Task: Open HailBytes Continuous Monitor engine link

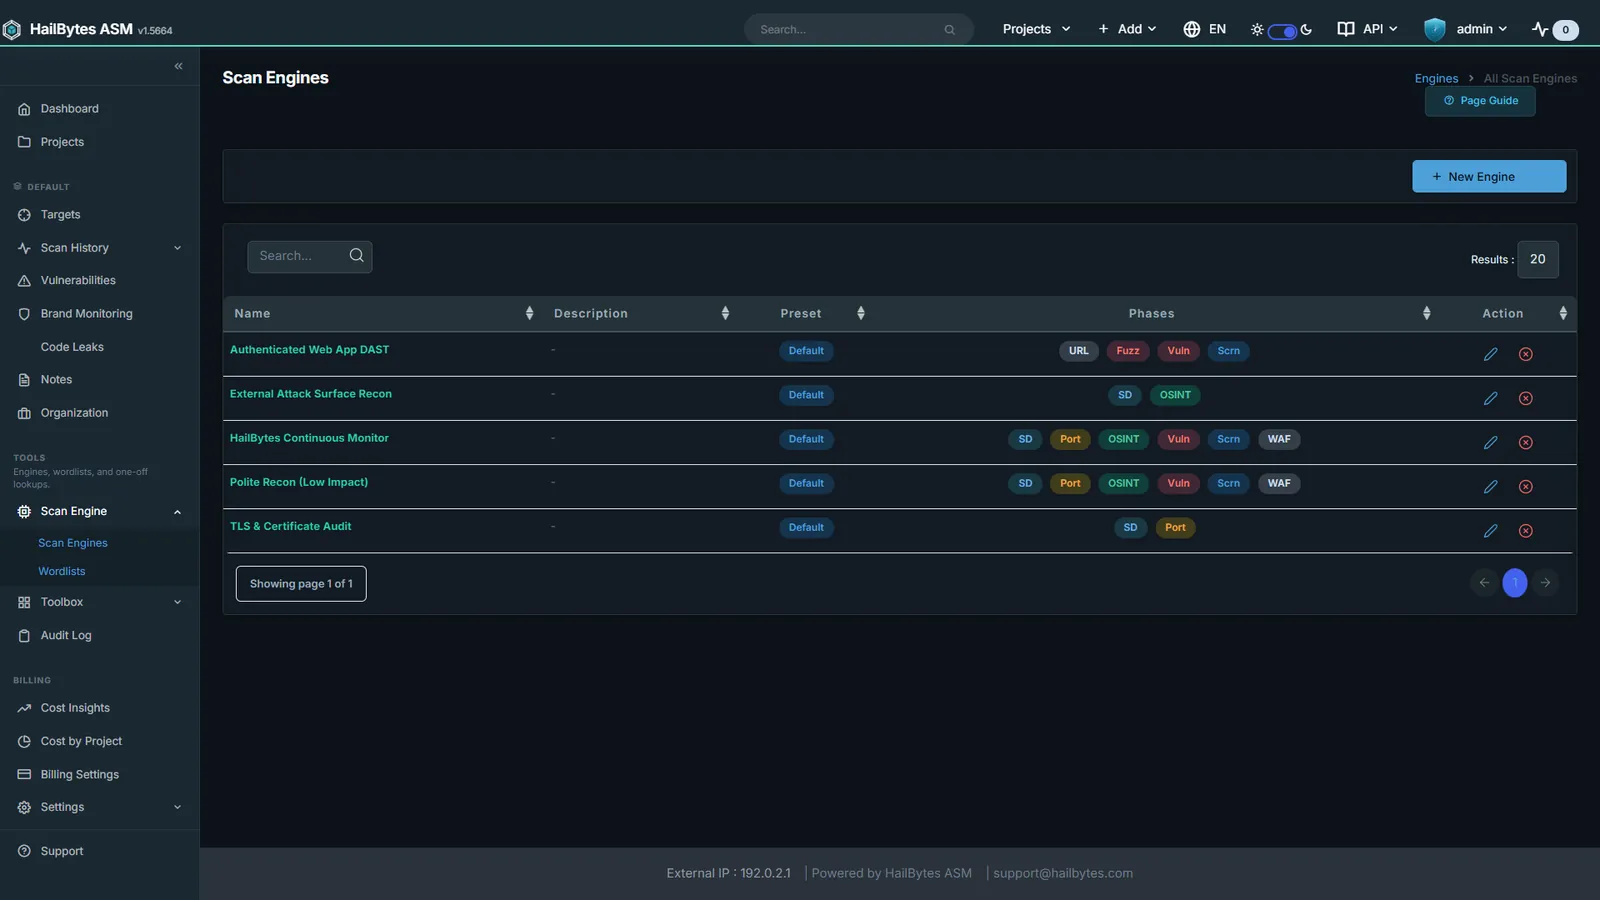Action: click(x=309, y=438)
